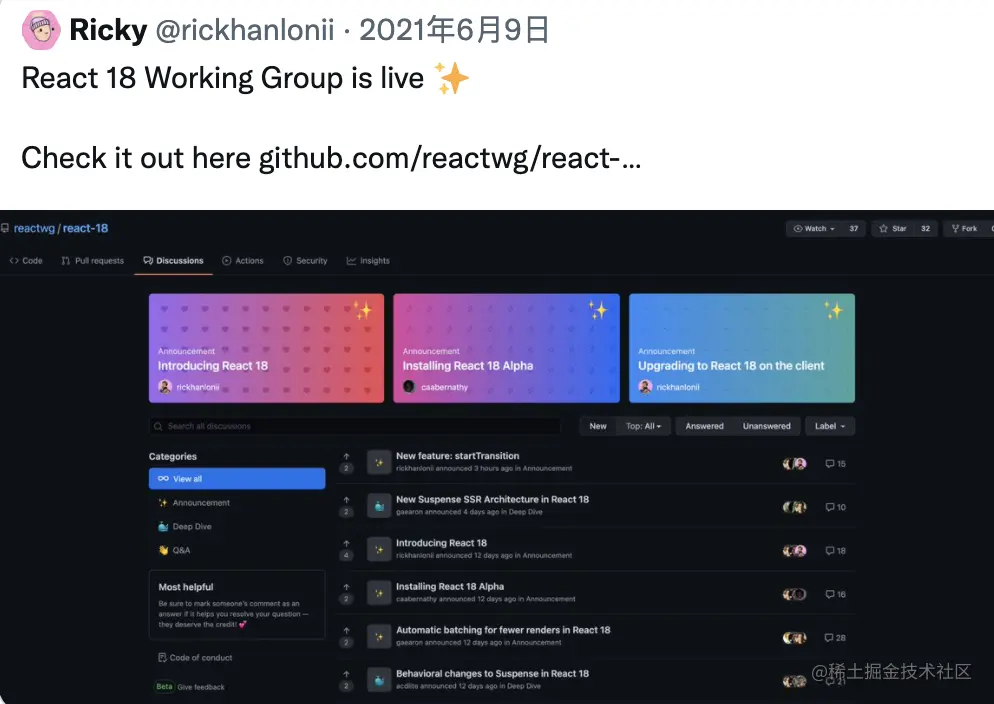Upvote the startTransition discussion arrow
This screenshot has height=704, width=994.
point(346,456)
